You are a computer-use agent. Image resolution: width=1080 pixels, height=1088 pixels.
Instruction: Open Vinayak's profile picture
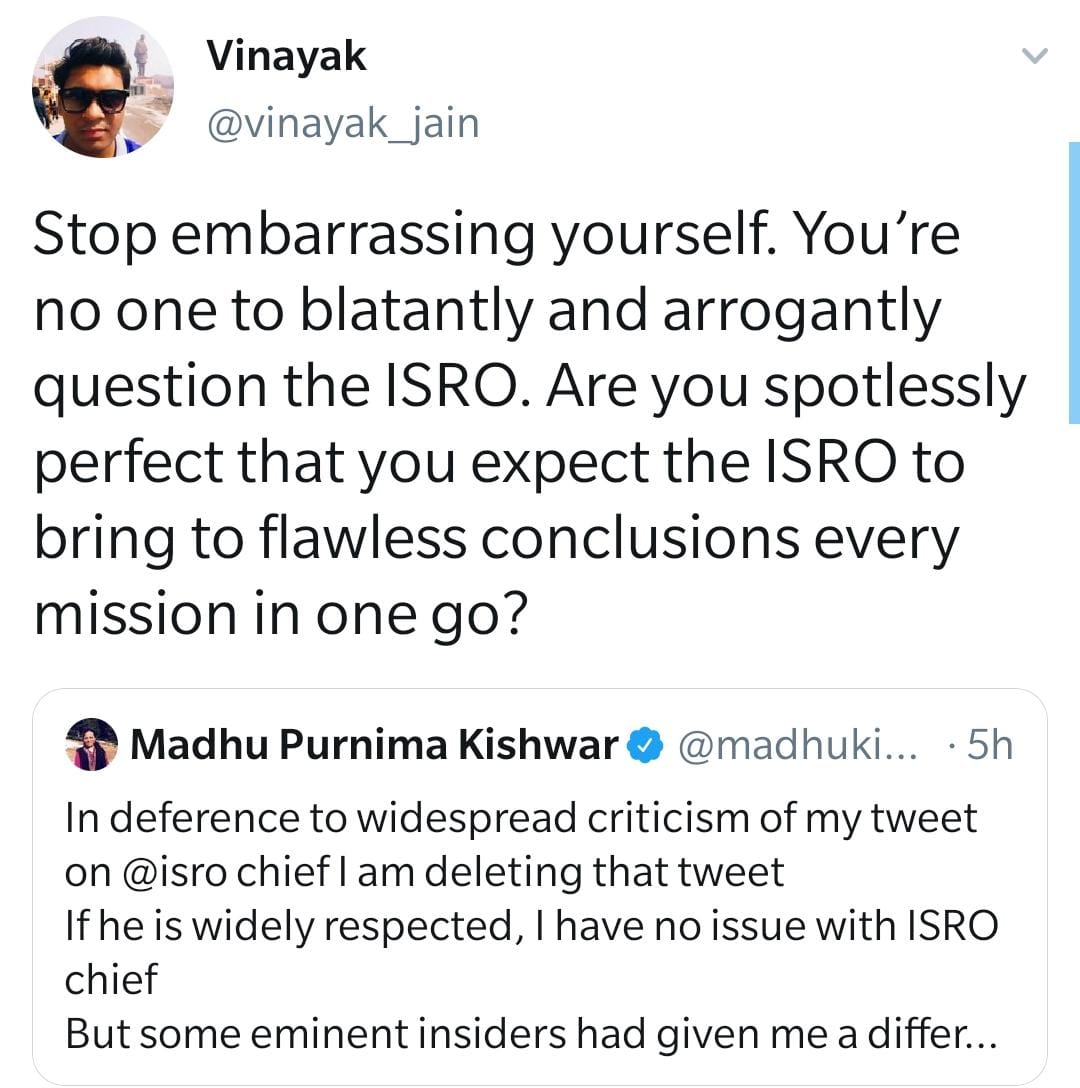(102, 86)
